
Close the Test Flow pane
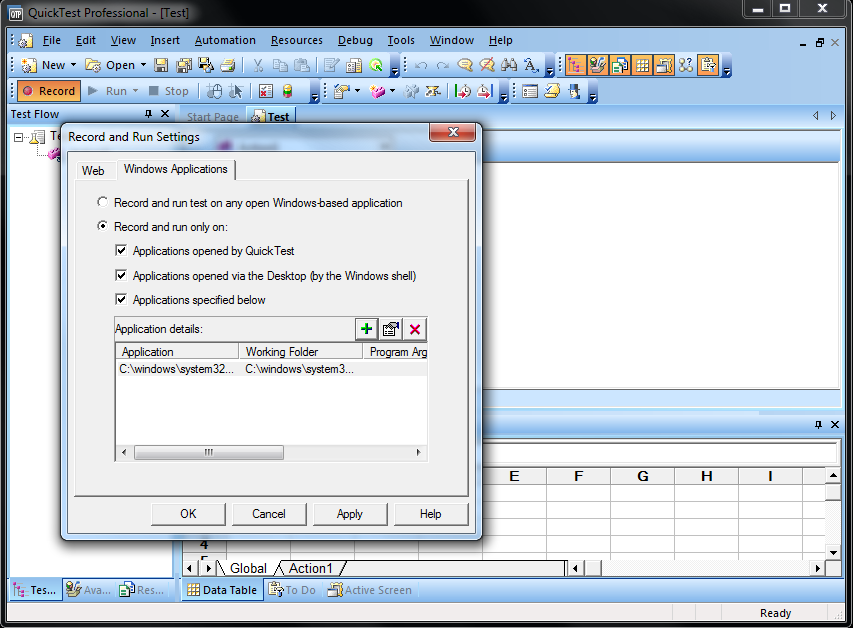coord(165,114)
